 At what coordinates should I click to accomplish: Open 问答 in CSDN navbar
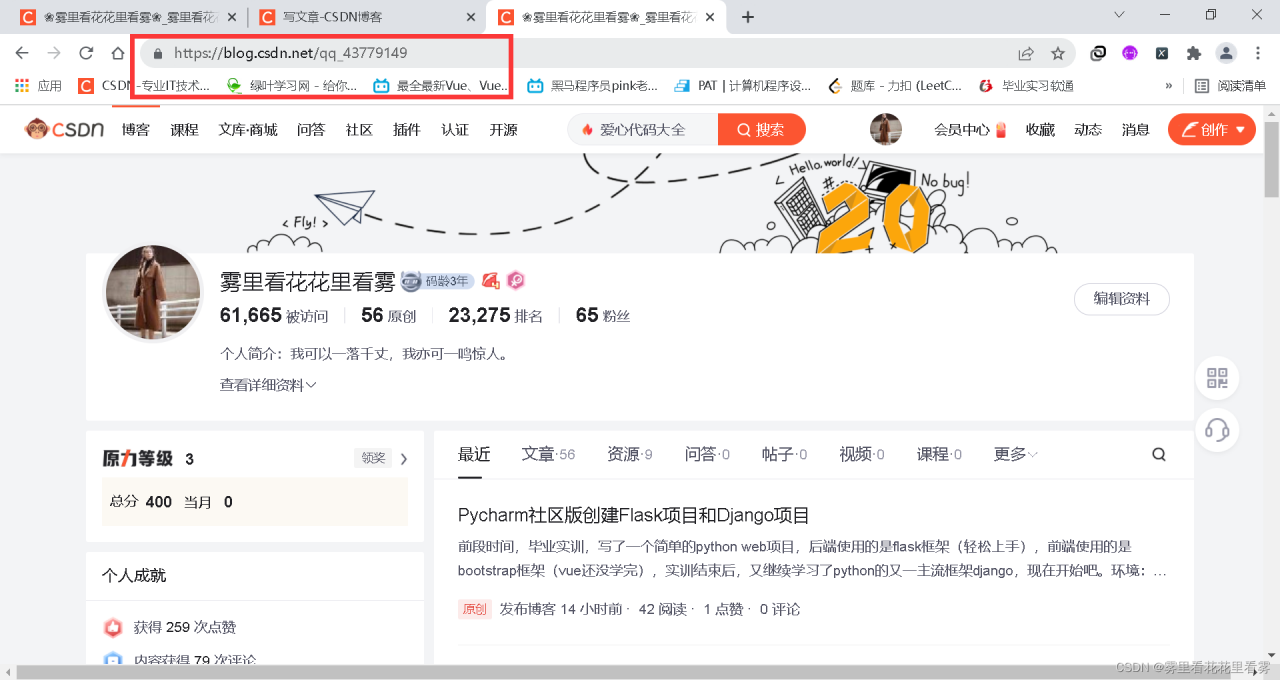pos(311,129)
